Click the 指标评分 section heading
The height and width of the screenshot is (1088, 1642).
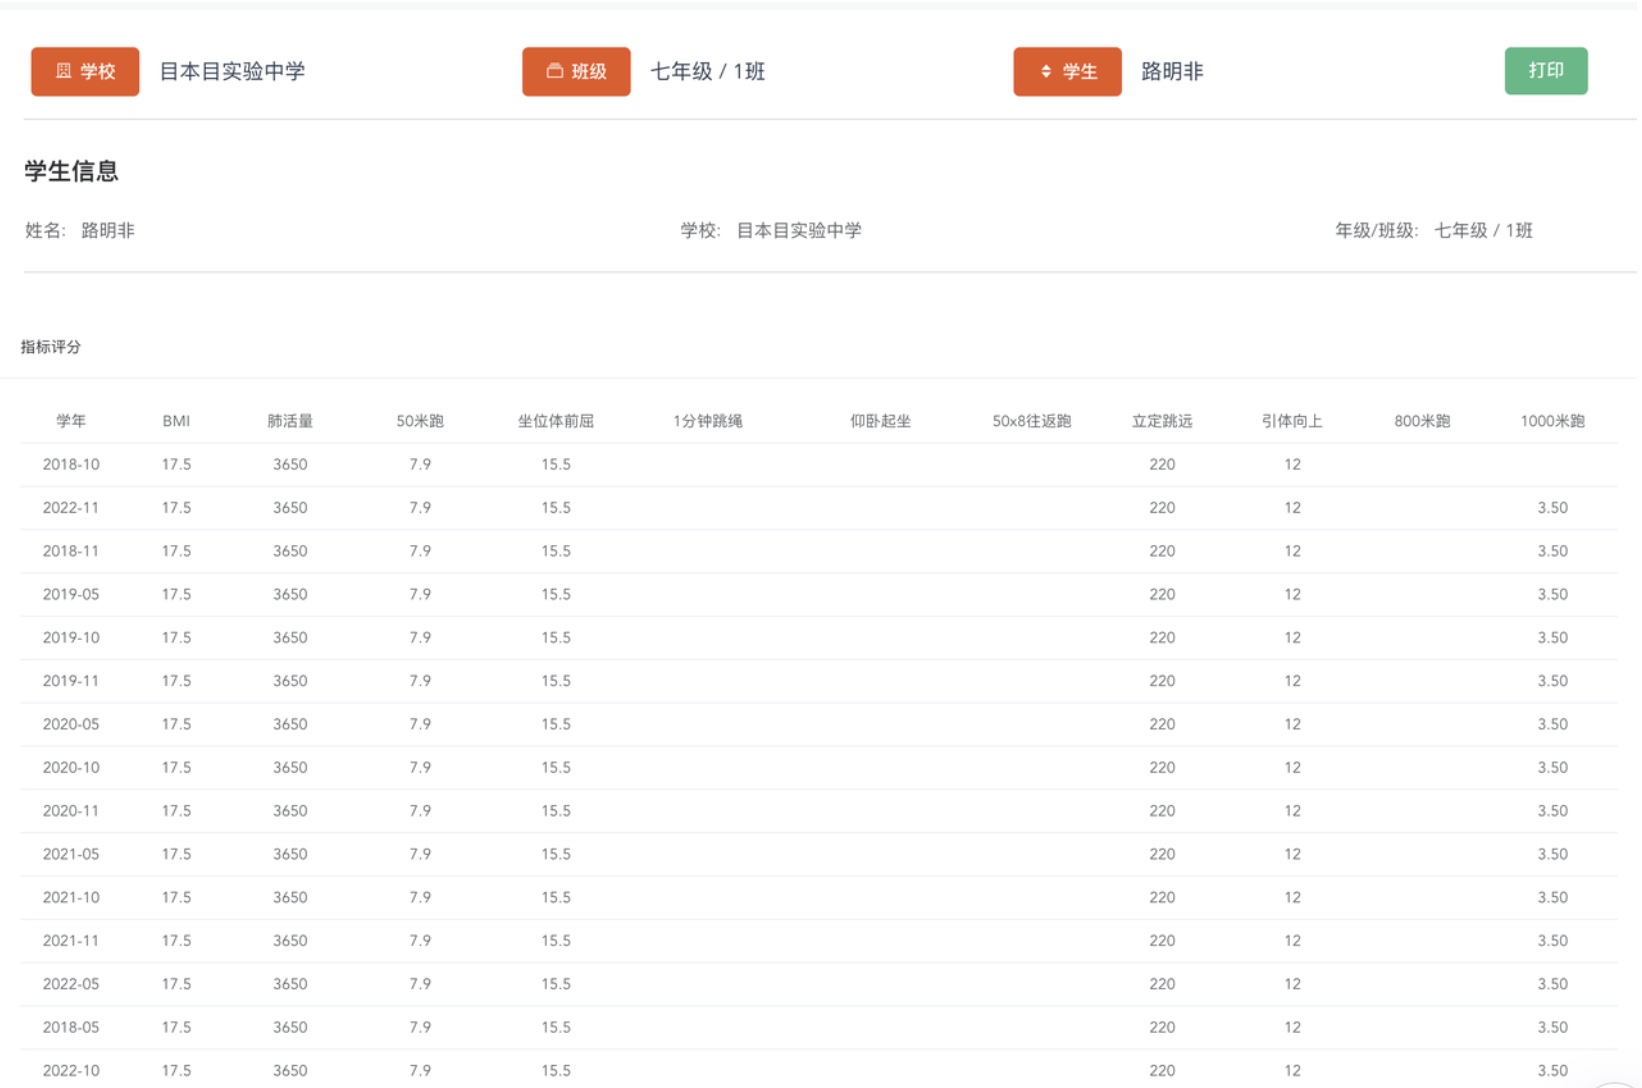[x=51, y=348]
